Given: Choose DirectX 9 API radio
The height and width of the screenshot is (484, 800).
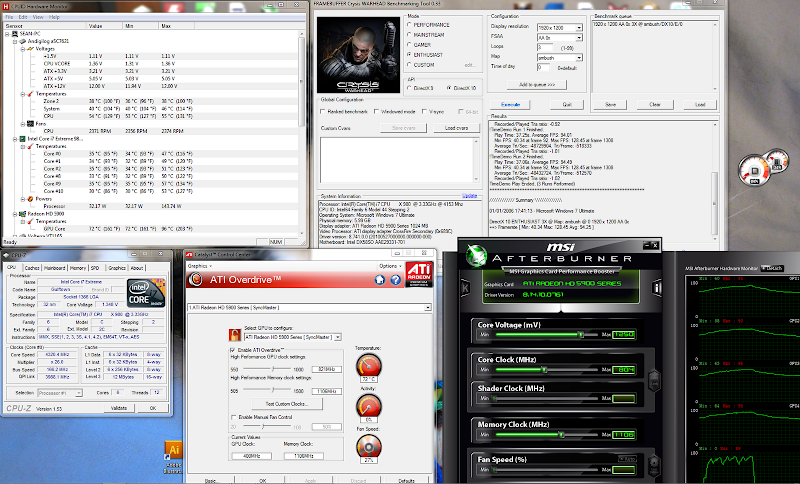Looking at the screenshot, I should pyautogui.click(x=409, y=88).
